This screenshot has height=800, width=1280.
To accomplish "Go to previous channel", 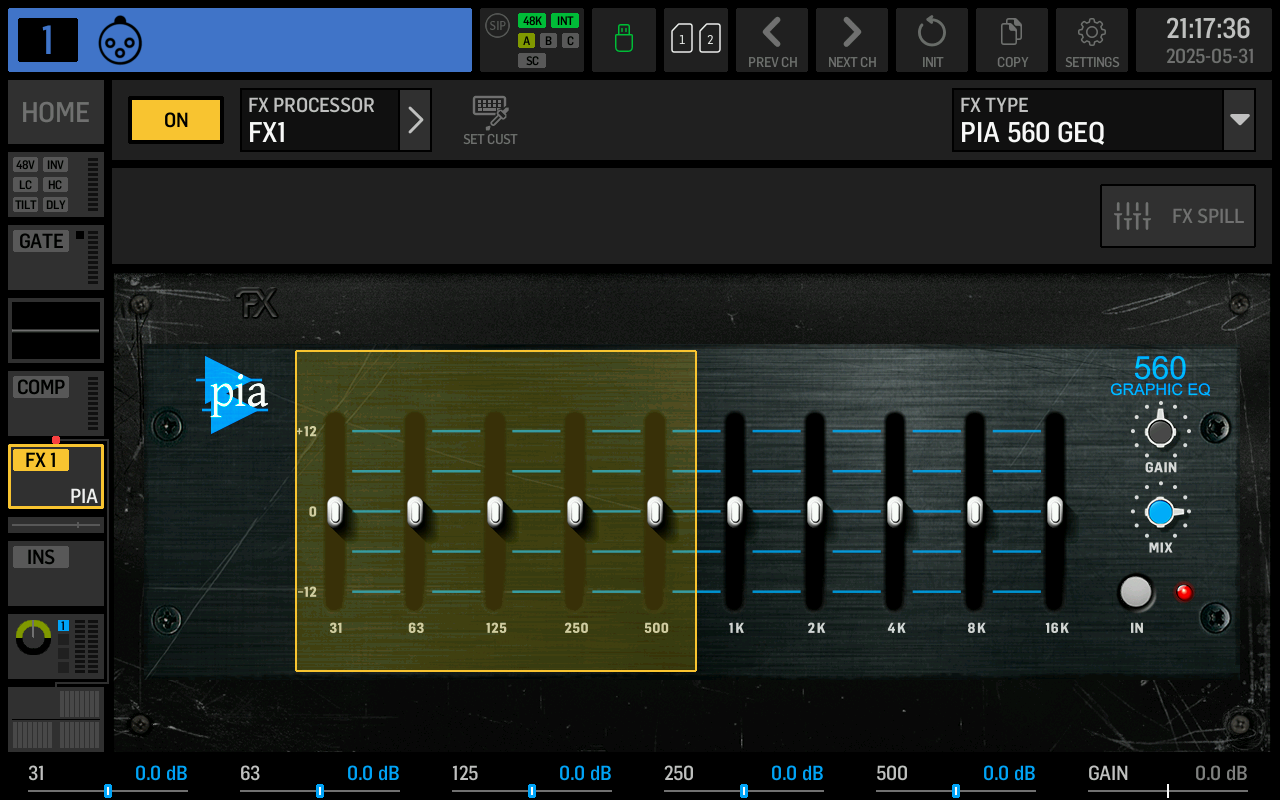I will click(772, 40).
